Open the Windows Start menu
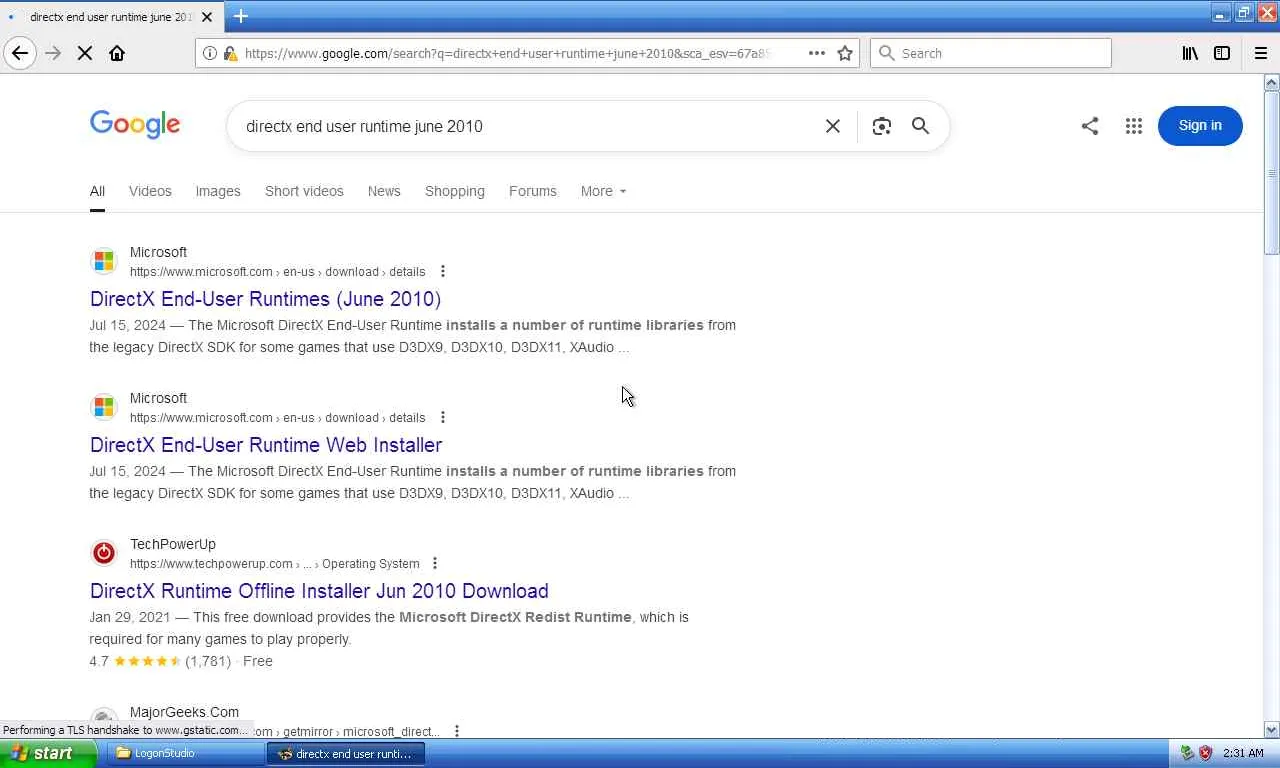 (x=48, y=754)
